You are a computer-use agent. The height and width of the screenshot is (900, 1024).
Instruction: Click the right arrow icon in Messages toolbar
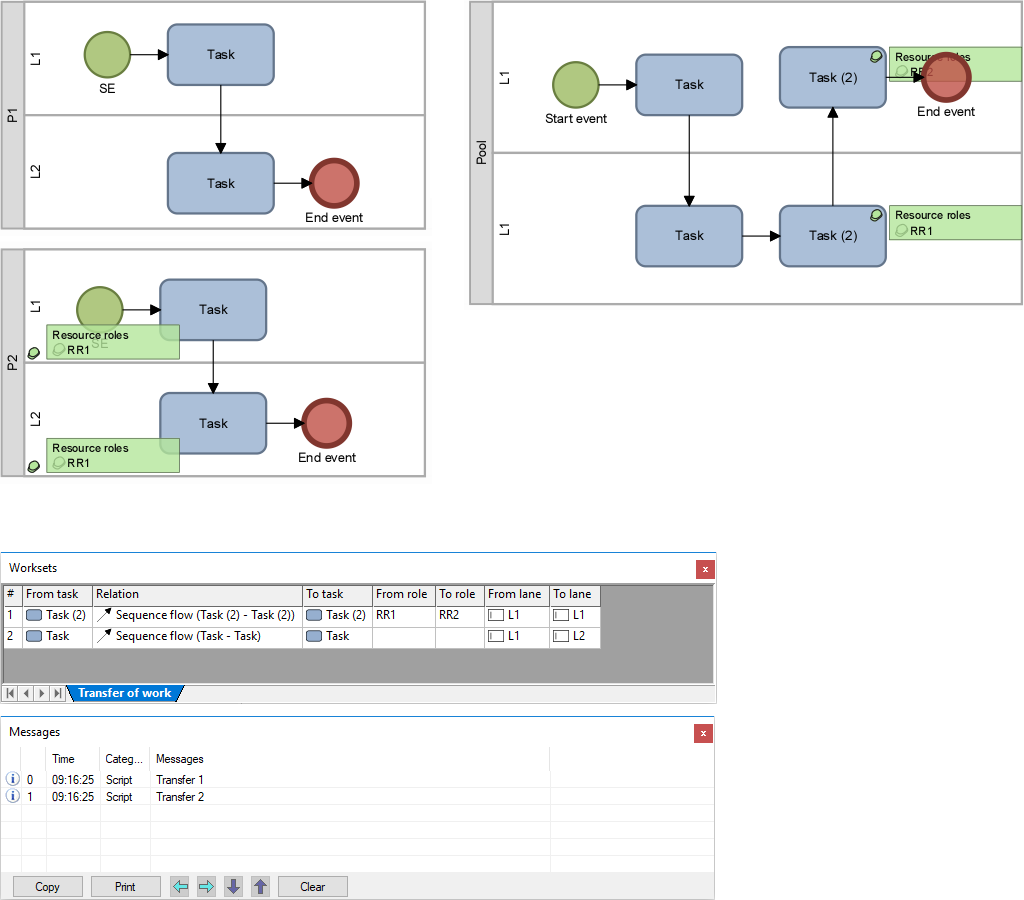click(x=207, y=886)
